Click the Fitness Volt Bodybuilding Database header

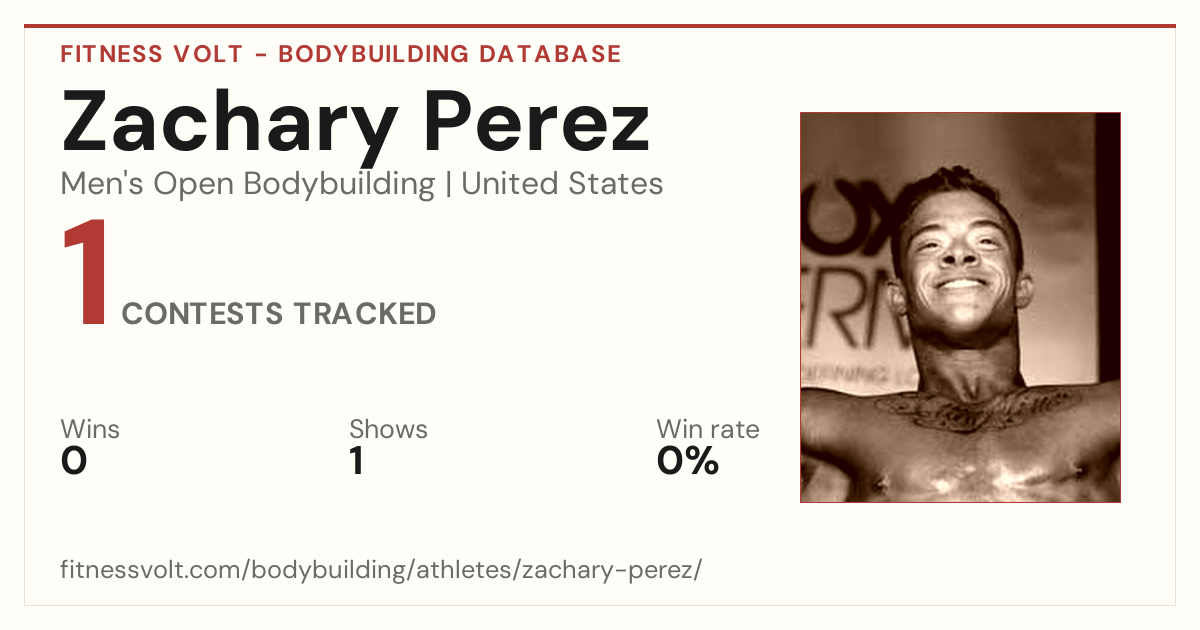tap(341, 54)
